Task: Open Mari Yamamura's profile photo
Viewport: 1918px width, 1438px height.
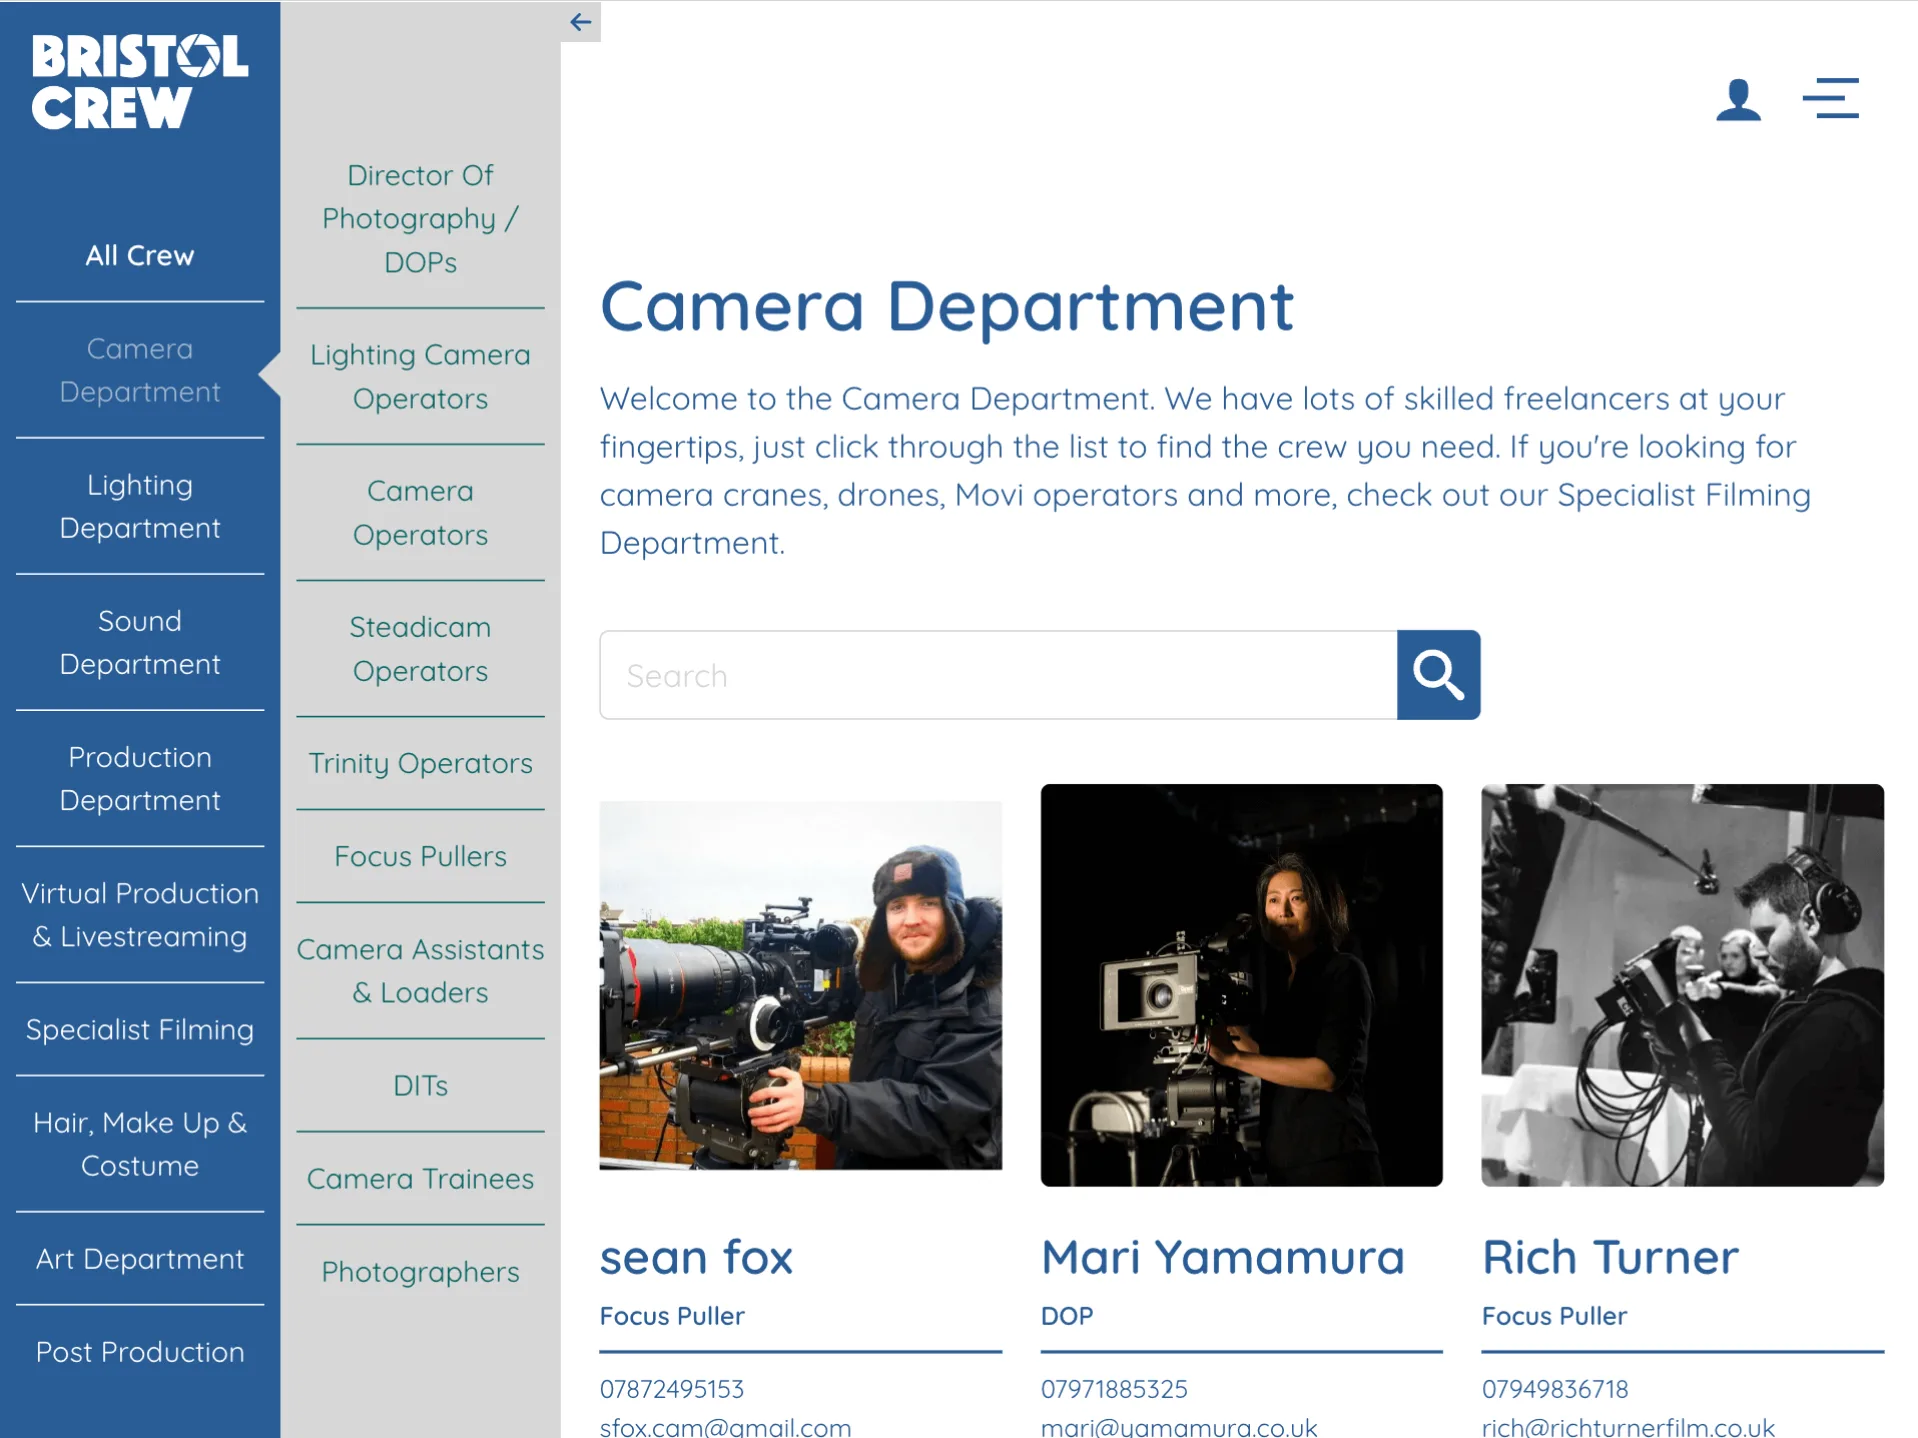Action: [1241, 985]
